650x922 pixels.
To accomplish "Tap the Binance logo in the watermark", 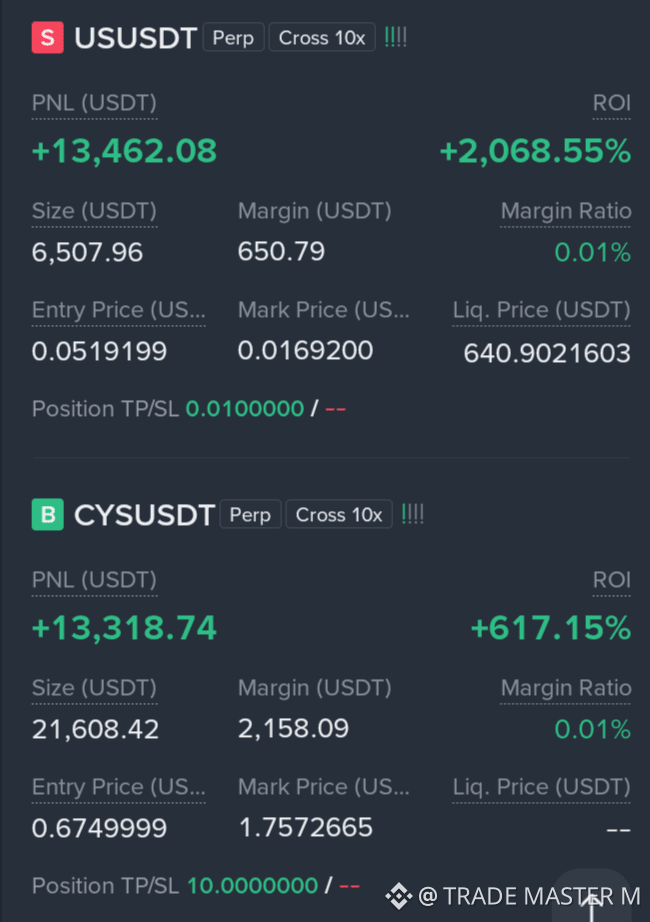I will (x=399, y=896).
